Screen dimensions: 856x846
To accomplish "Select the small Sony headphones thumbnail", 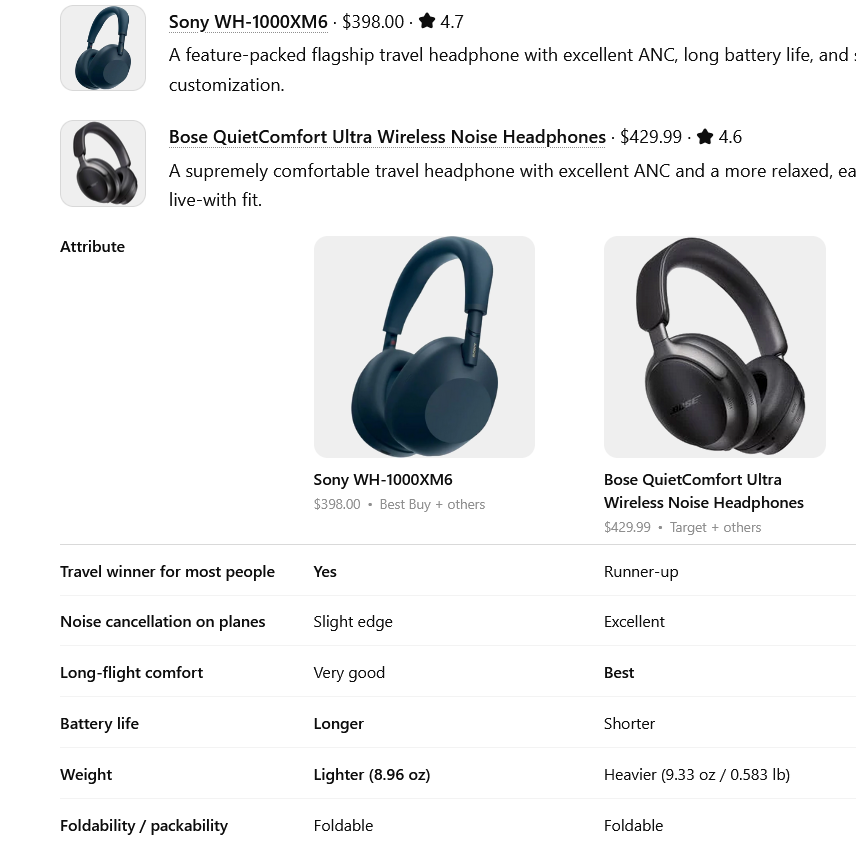I will 103,47.
